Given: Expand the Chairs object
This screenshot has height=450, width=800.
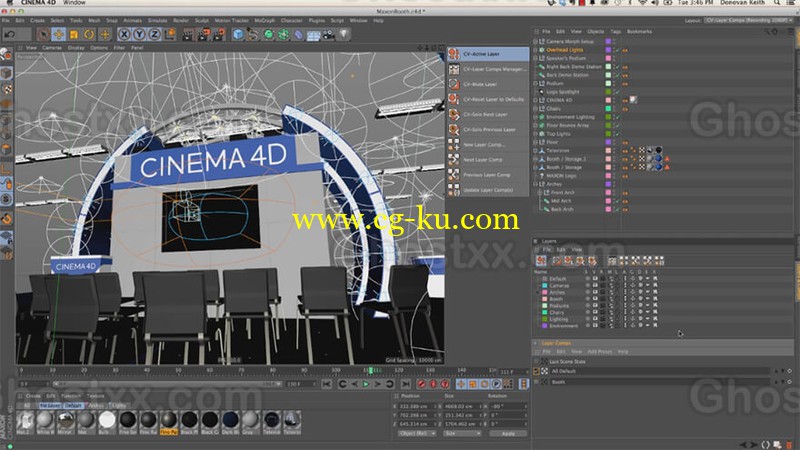Looking at the screenshot, I should tap(535, 109).
